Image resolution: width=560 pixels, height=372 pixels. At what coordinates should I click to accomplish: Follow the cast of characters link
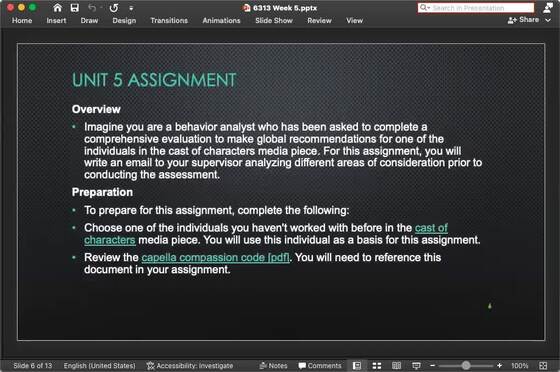click(266, 234)
